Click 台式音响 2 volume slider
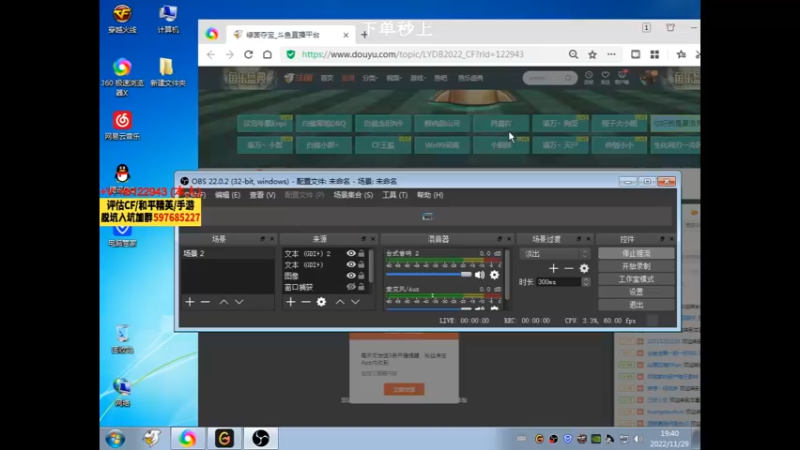The height and width of the screenshot is (450, 800). [429, 274]
